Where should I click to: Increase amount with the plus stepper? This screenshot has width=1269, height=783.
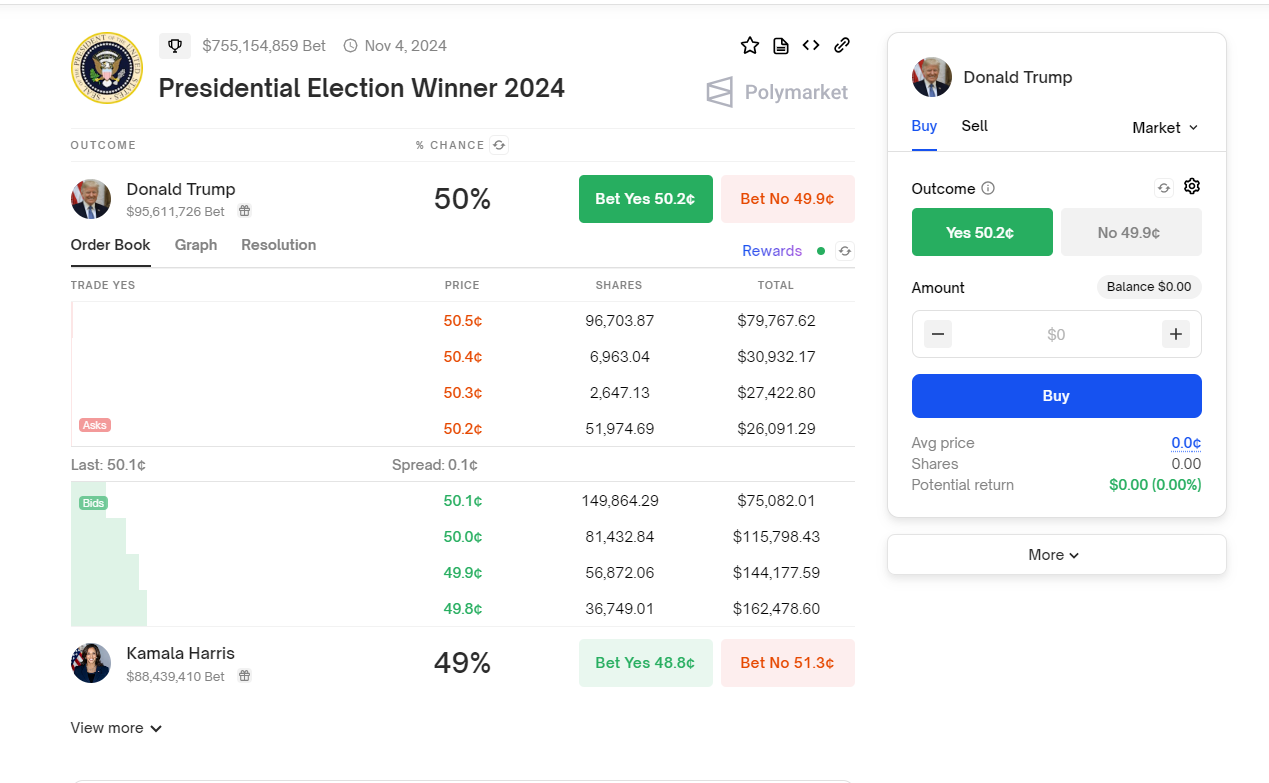pos(1175,334)
